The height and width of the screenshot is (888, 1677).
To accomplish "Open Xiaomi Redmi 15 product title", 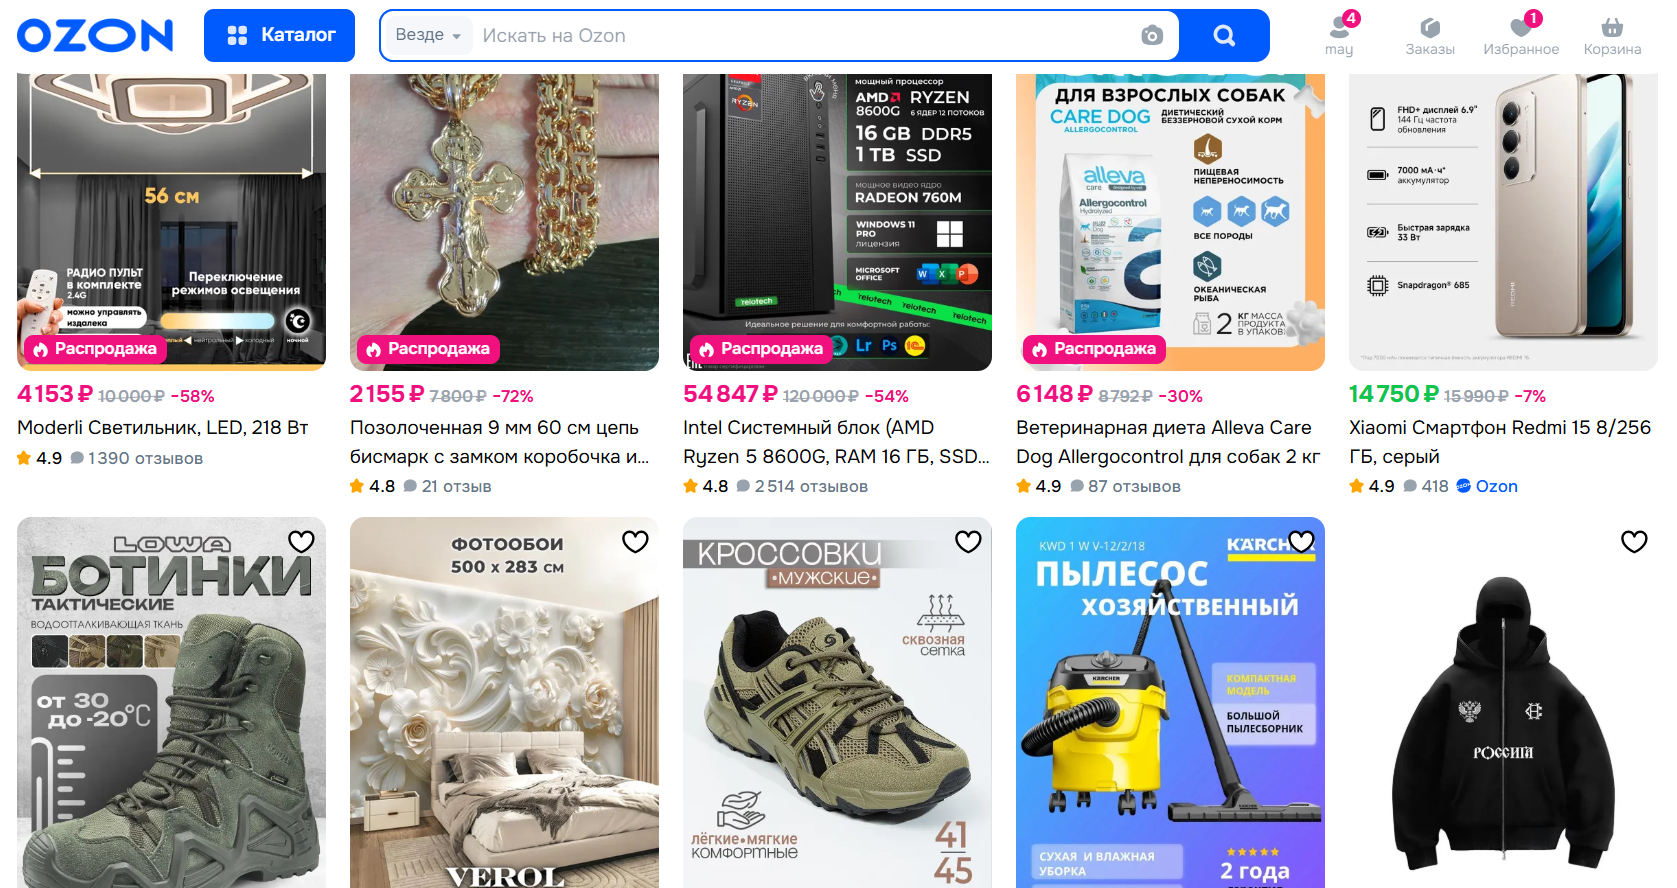I will pos(1500,441).
